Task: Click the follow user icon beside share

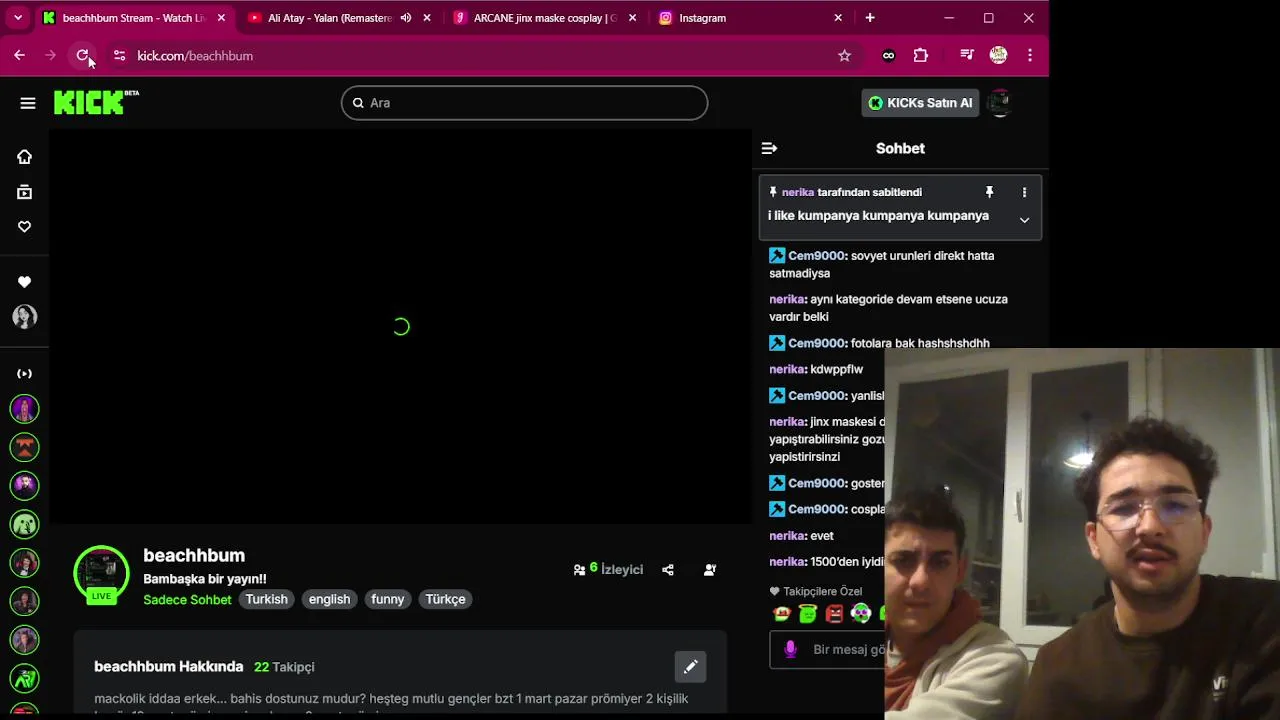Action: click(x=710, y=570)
